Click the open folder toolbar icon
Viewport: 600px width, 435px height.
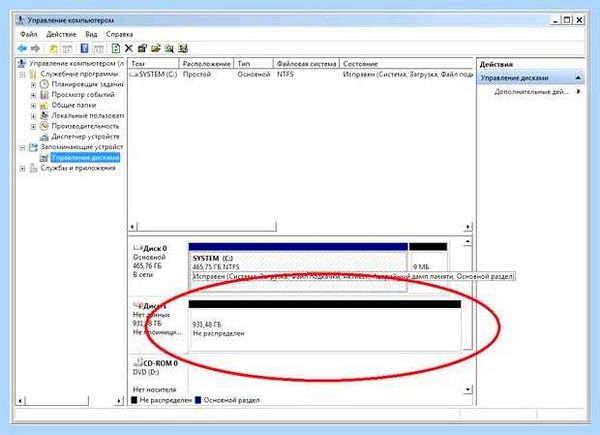click(156, 48)
